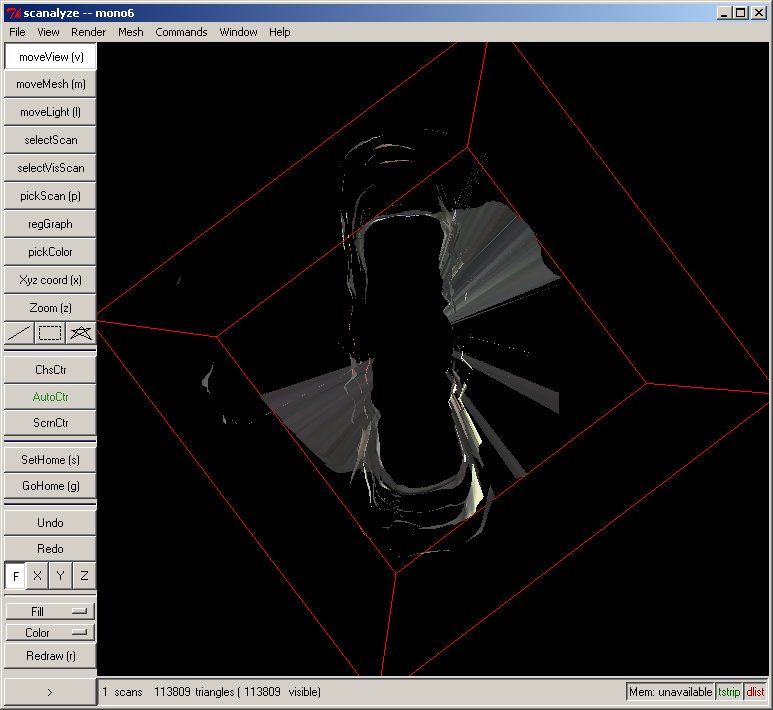Click the scanalyze title bar app icon

(13, 13)
